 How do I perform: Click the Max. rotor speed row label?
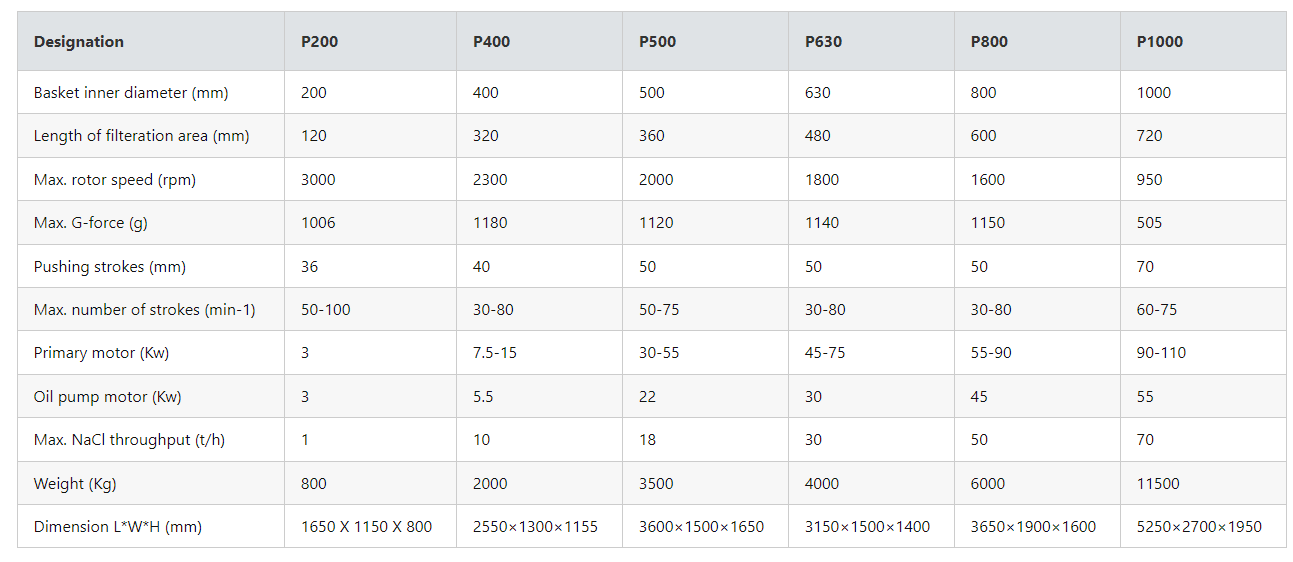(x=115, y=180)
